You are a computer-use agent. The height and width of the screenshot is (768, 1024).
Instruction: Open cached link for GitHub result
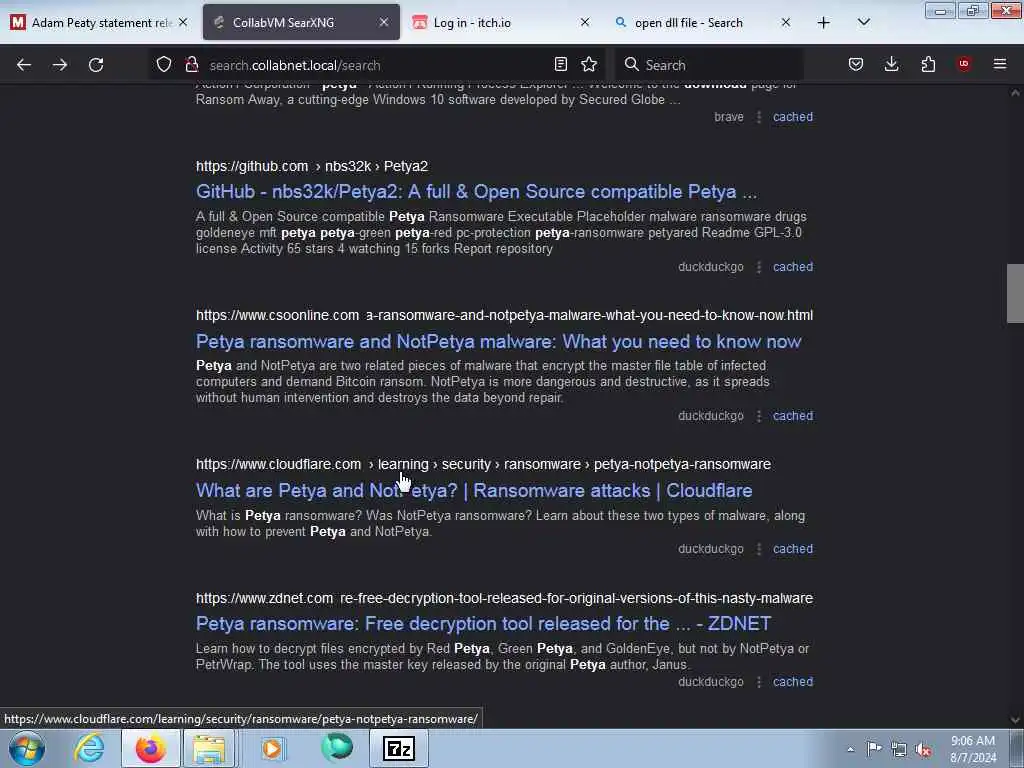[793, 266]
